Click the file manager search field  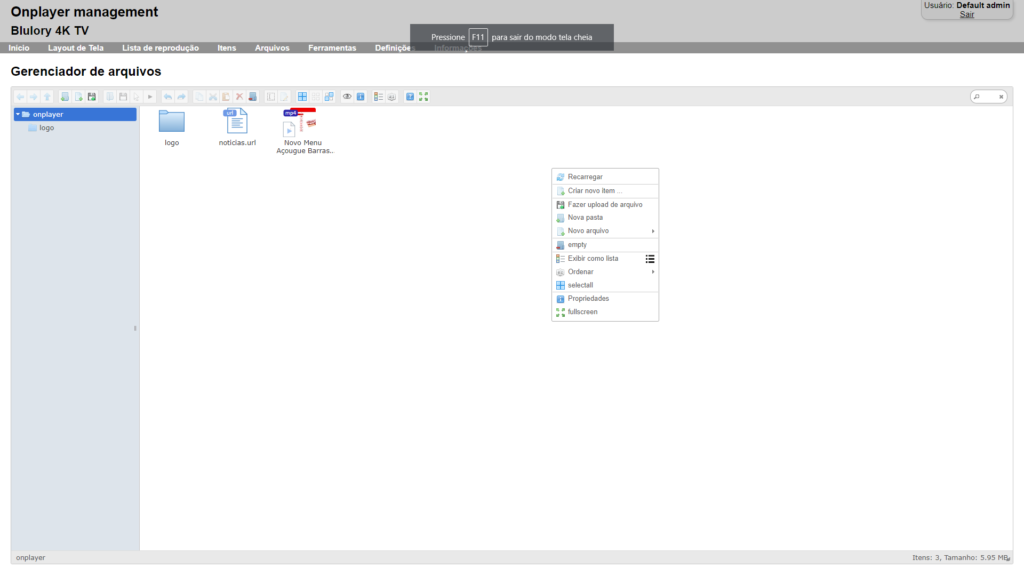(x=988, y=97)
